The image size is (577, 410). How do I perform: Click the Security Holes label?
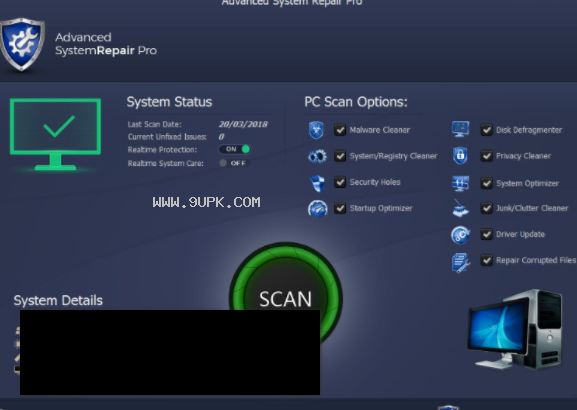click(x=375, y=182)
